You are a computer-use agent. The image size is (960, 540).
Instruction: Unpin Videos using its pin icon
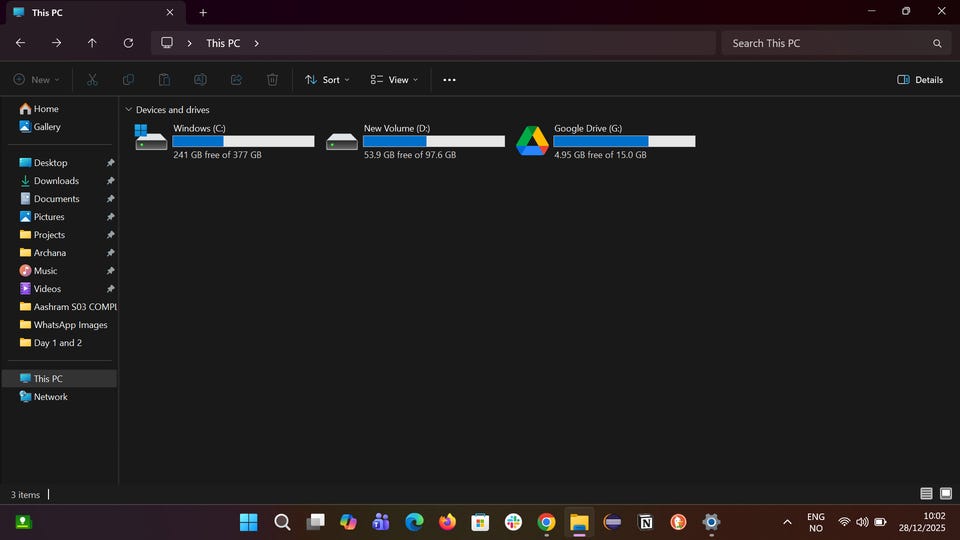pos(111,288)
